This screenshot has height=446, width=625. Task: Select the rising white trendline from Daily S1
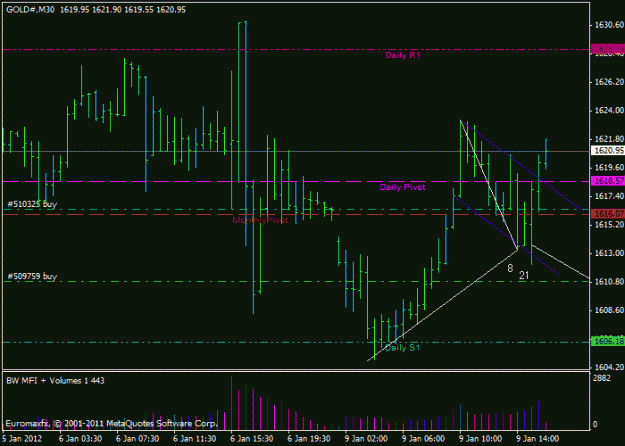click(442, 305)
